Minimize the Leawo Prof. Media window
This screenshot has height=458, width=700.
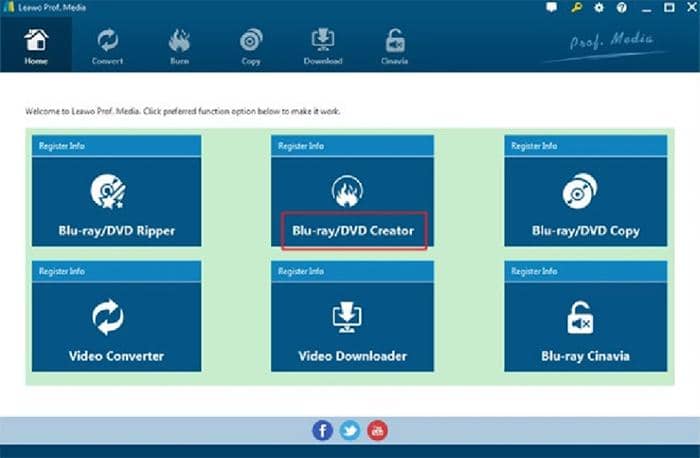[646, 8]
